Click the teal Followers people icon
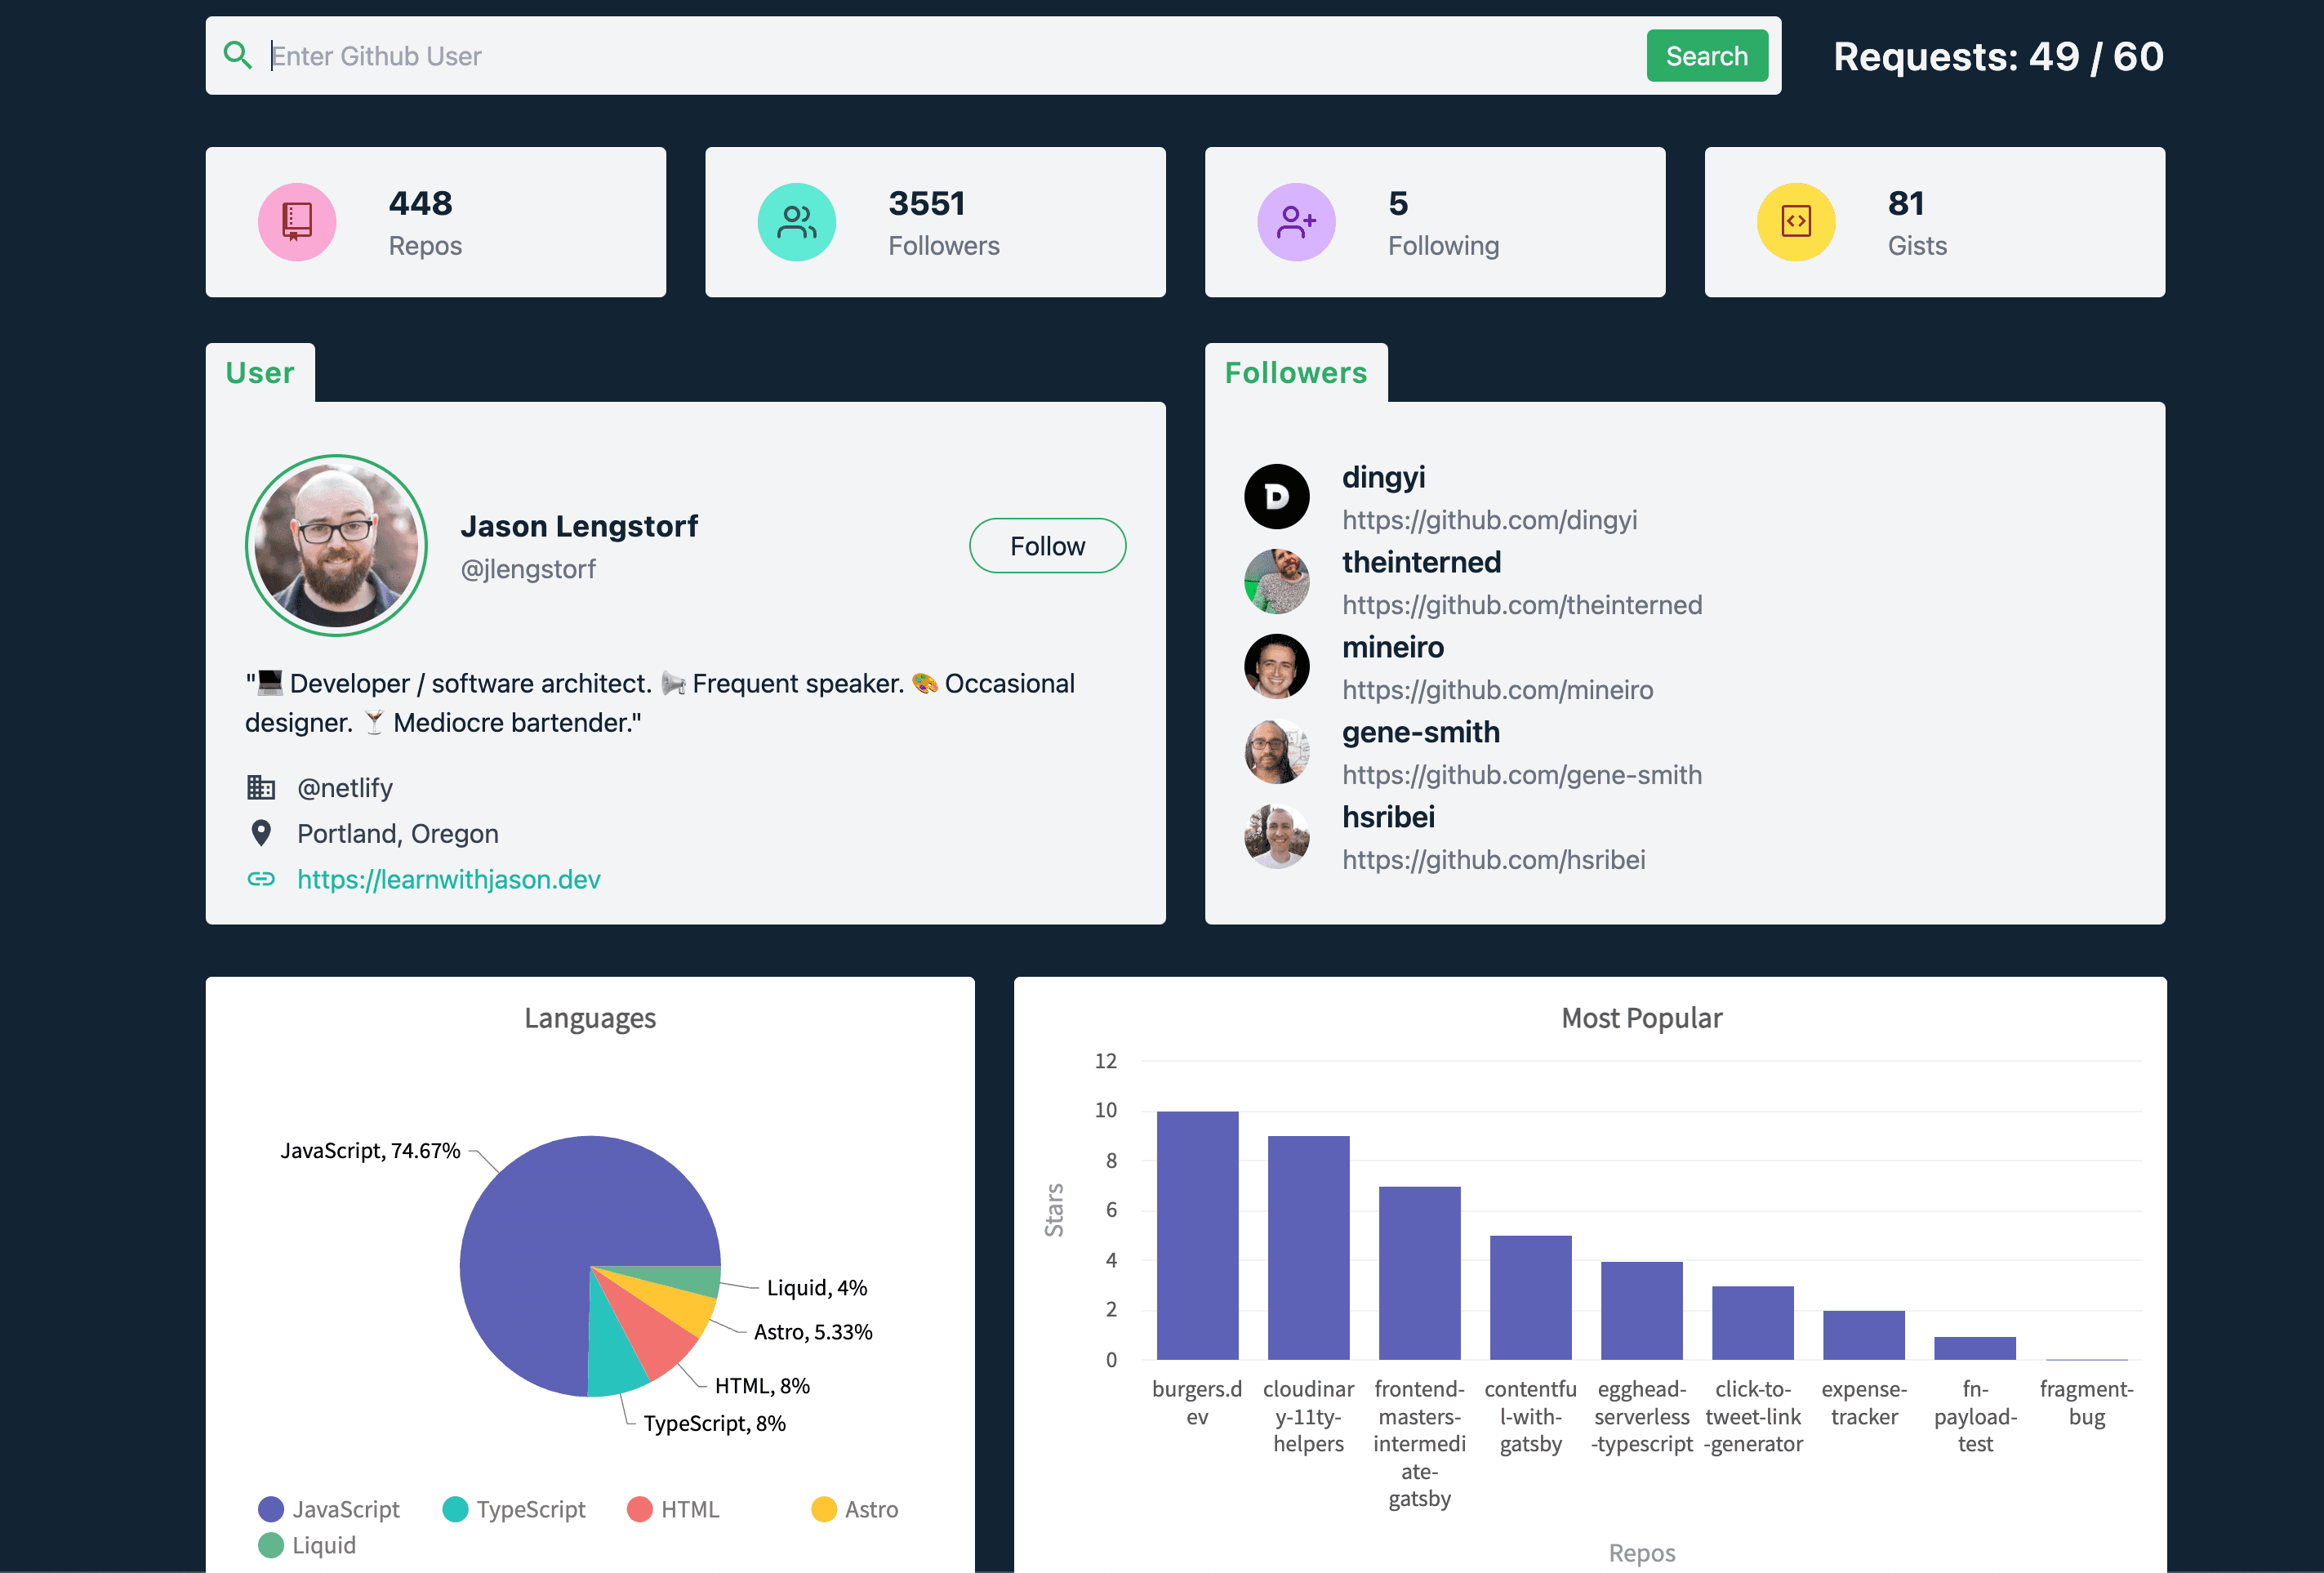This screenshot has height=1573, width=2324. (797, 222)
